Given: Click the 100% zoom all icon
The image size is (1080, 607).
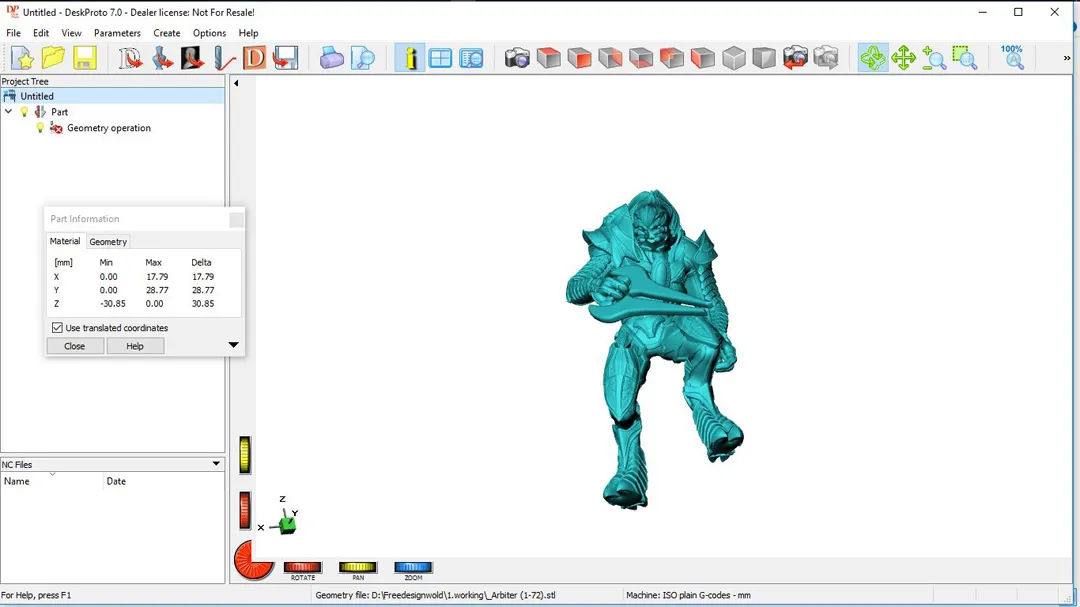Looking at the screenshot, I should (x=1012, y=58).
